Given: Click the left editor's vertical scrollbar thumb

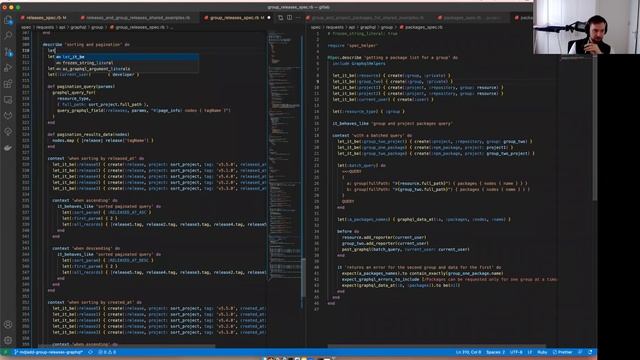Looking at the screenshot, I should (303, 278).
